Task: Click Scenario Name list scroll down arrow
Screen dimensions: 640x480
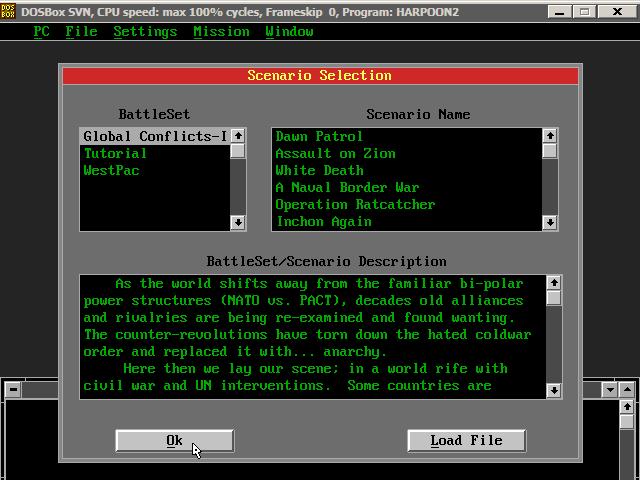Action: 550,223
